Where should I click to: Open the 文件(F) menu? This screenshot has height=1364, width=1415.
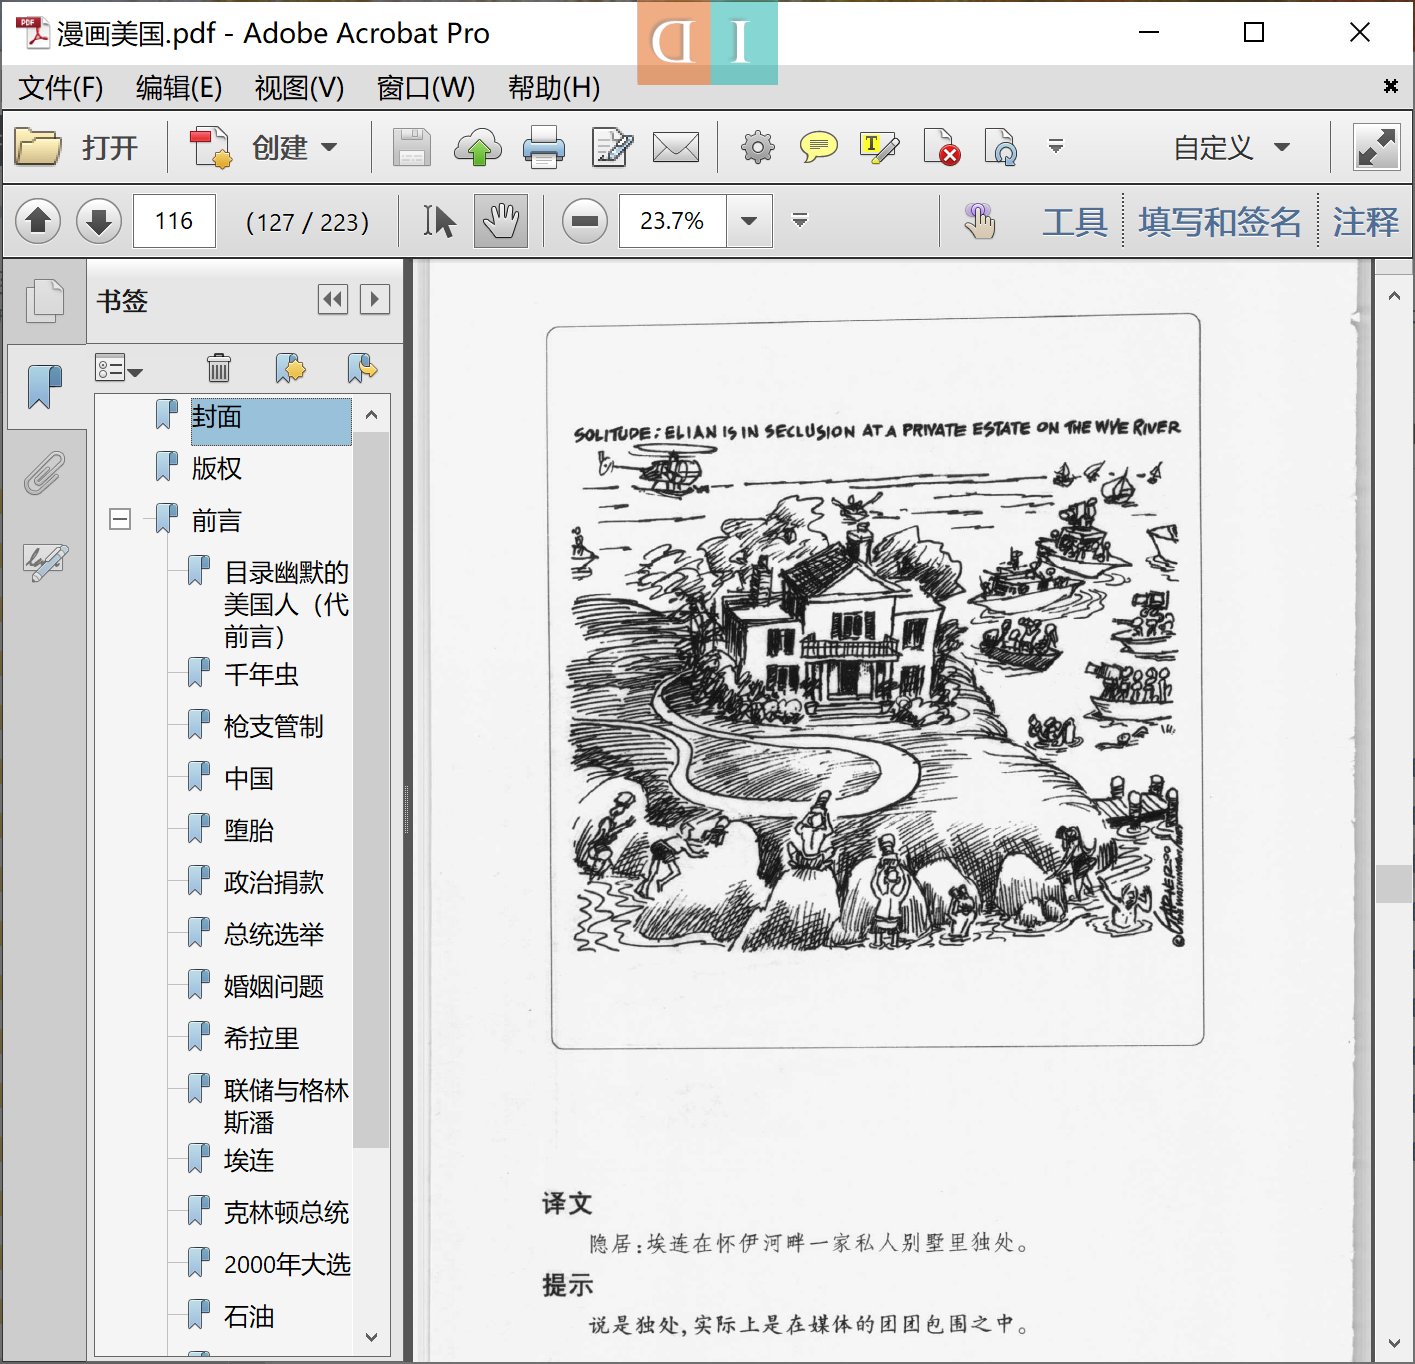[61, 88]
